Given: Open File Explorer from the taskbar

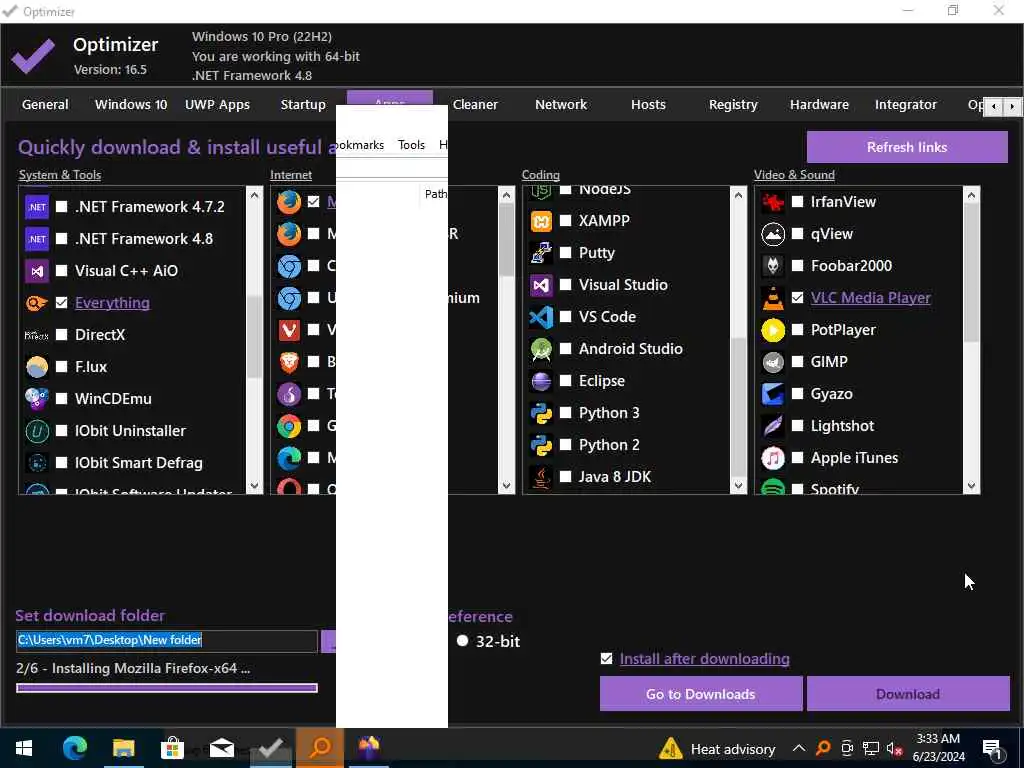Looking at the screenshot, I should click(123, 748).
